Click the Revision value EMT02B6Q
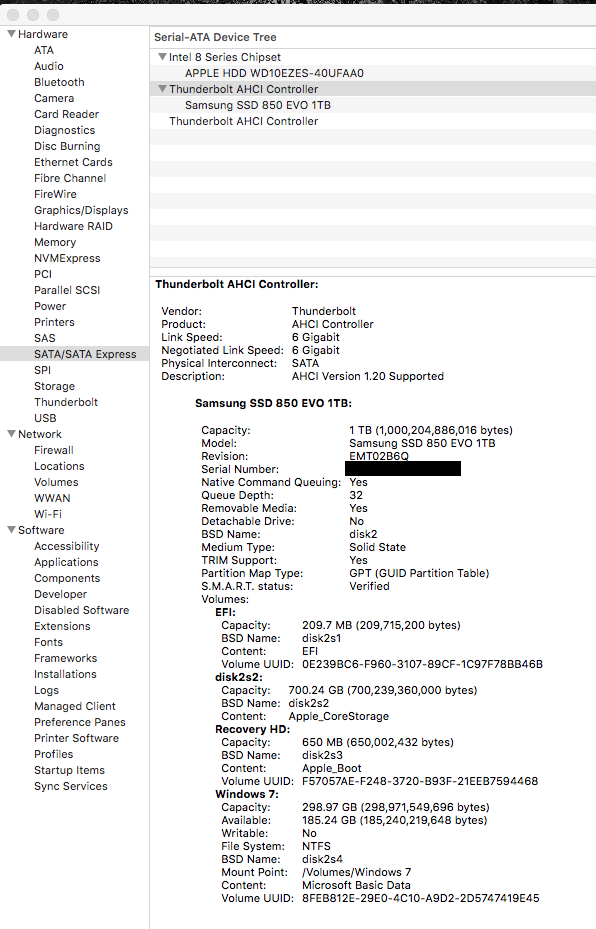This screenshot has width=596, height=929. (x=379, y=456)
